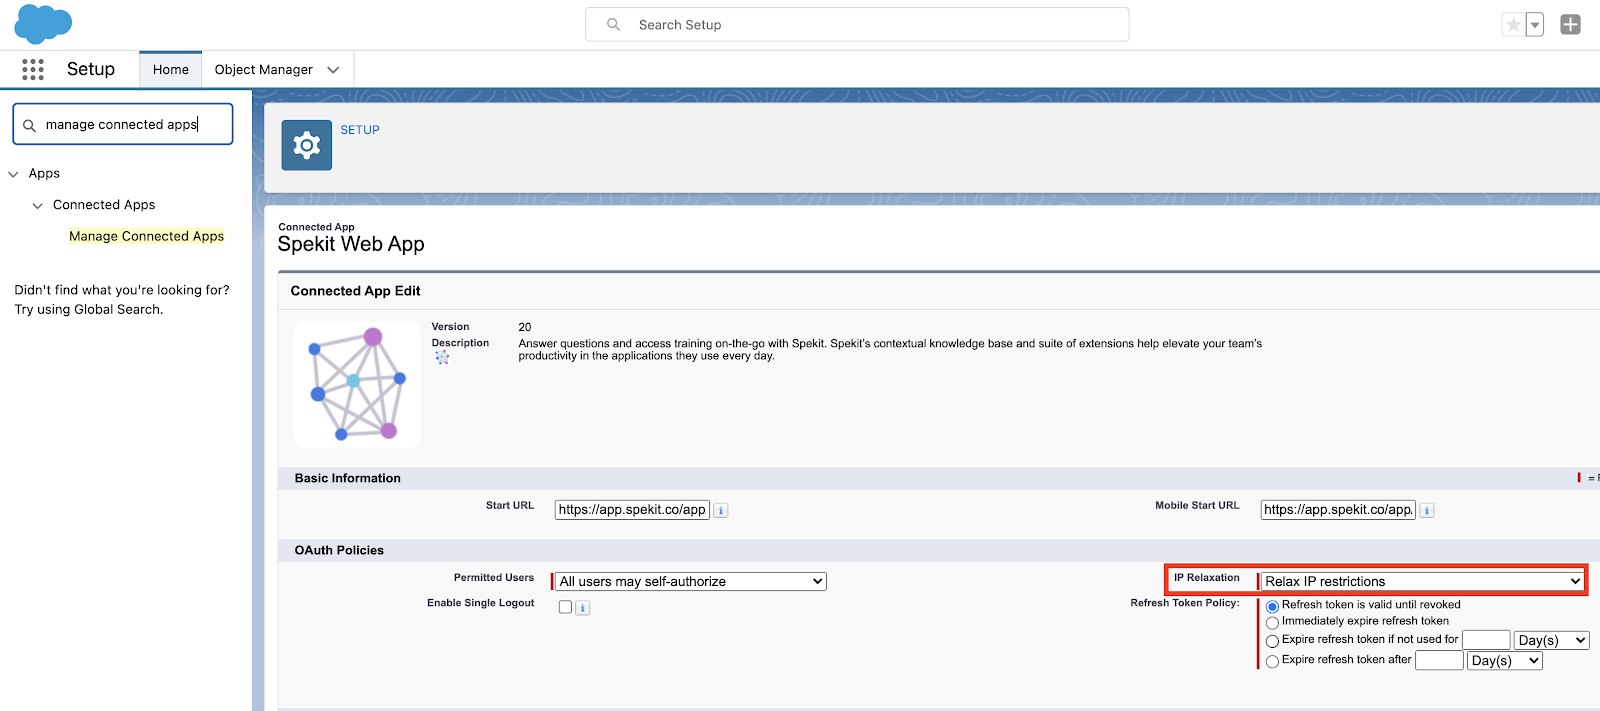
Task: Open the Permitted Users dropdown
Action: pos(691,581)
